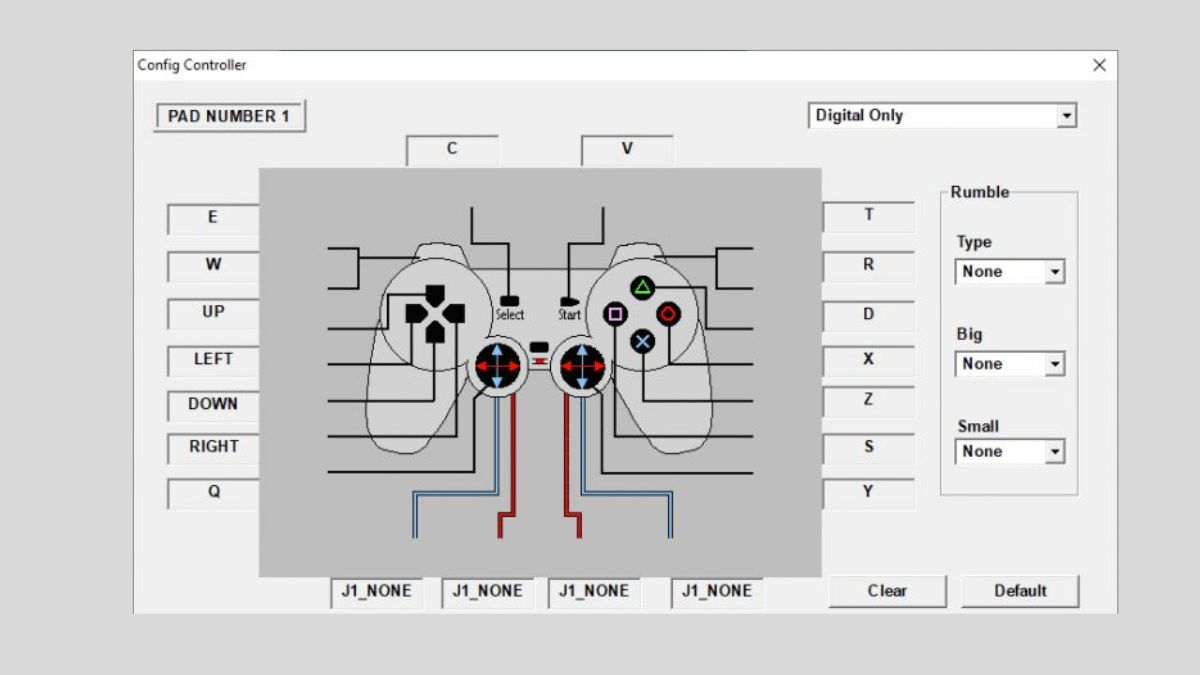Click the left analog stick icon
This screenshot has width=1200, height=675.
[497, 366]
